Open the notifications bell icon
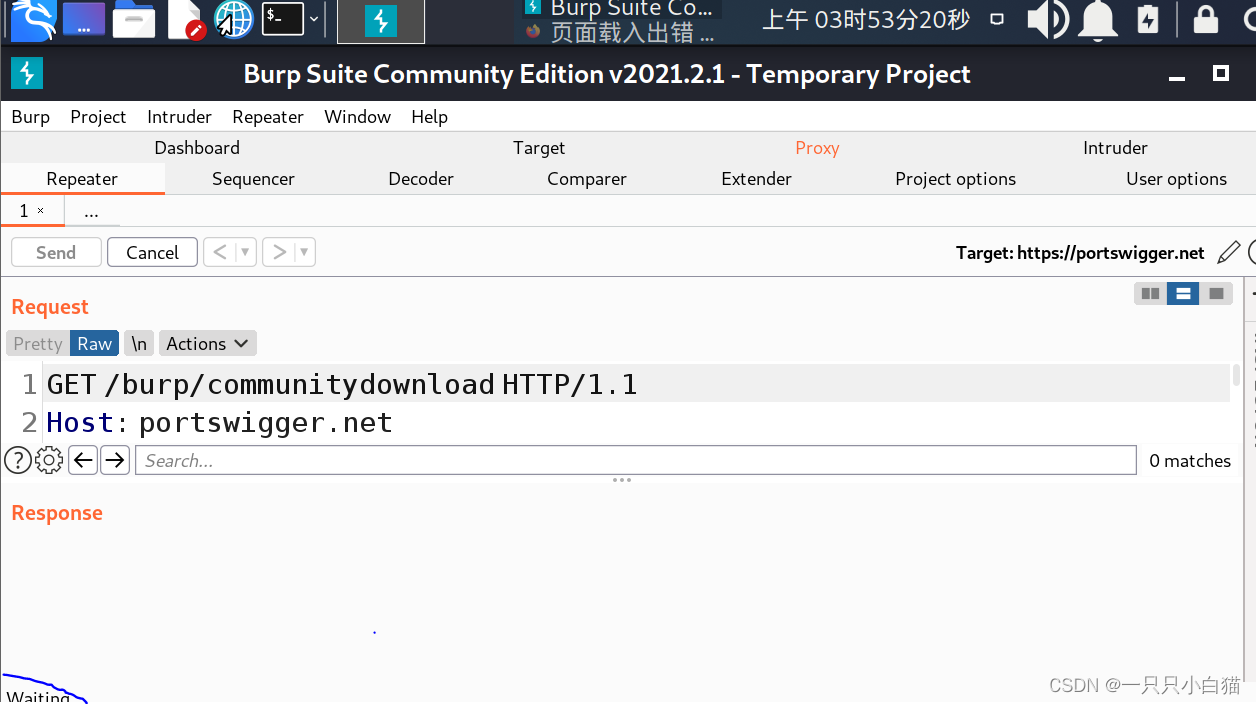The image size is (1256, 704). [1099, 19]
